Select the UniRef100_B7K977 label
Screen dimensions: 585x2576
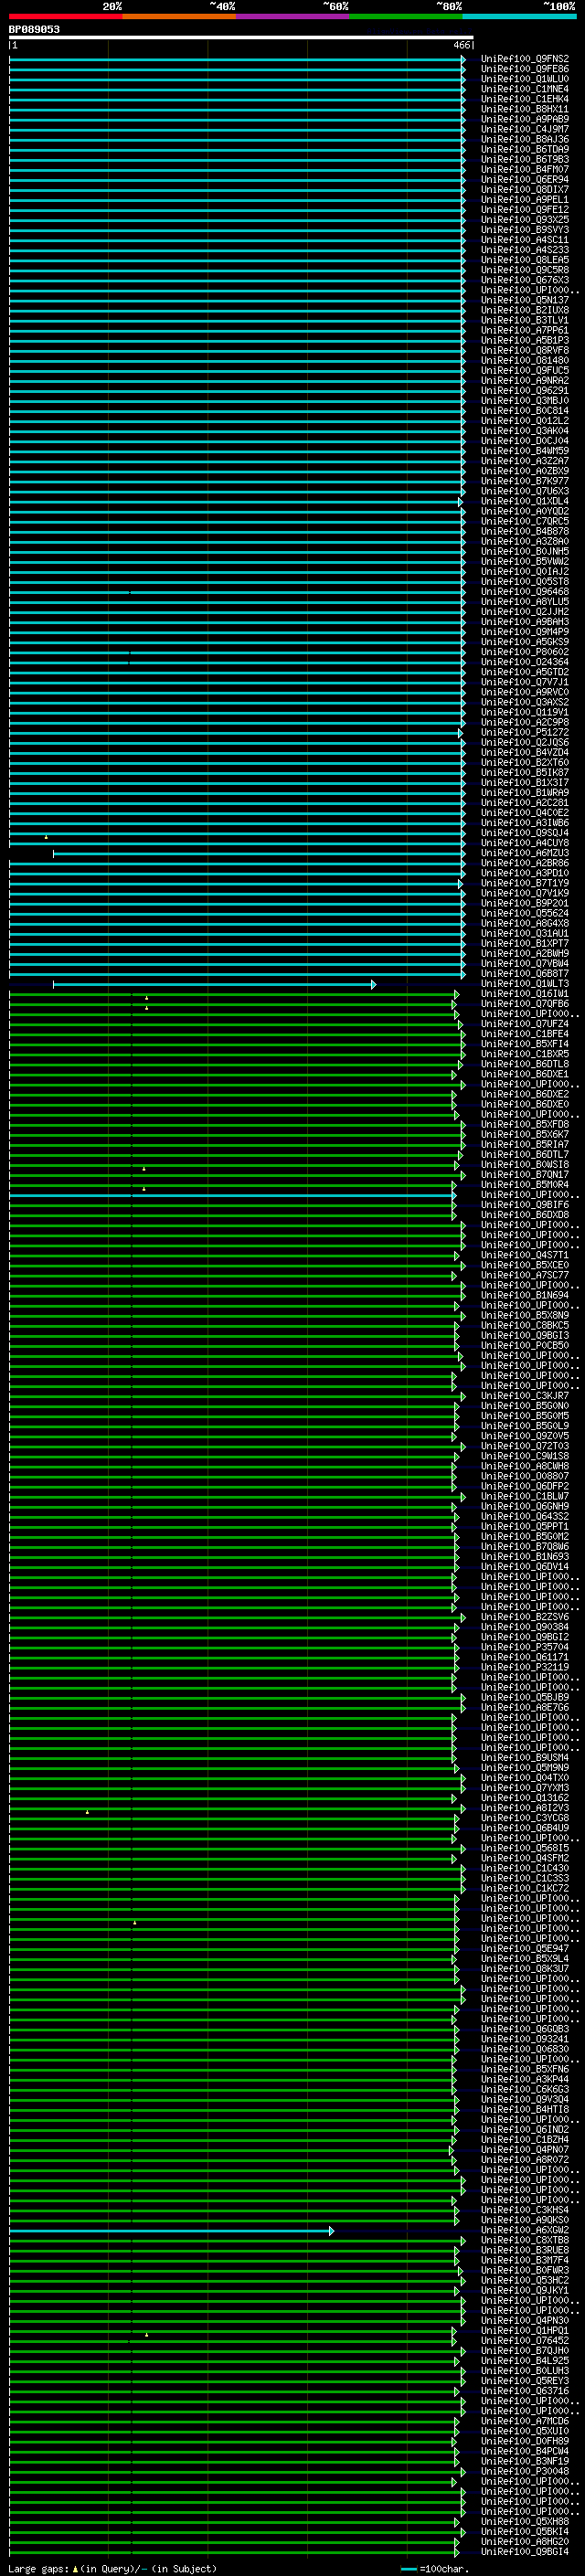coord(524,481)
